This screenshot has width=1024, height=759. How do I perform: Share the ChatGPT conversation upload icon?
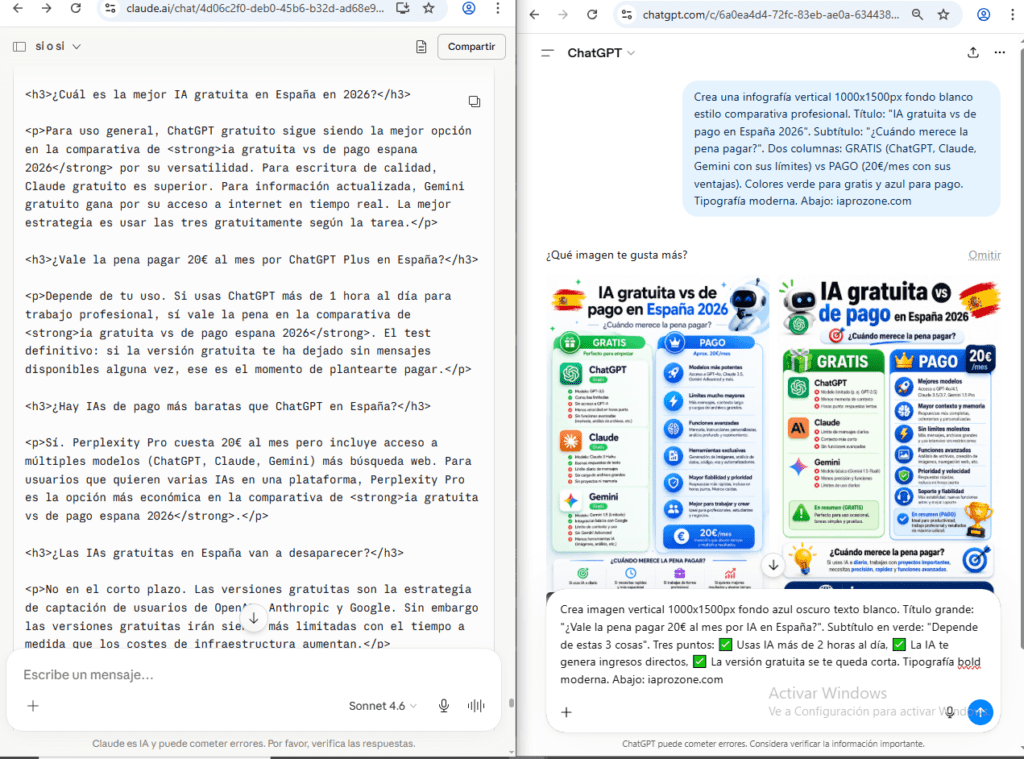973,52
